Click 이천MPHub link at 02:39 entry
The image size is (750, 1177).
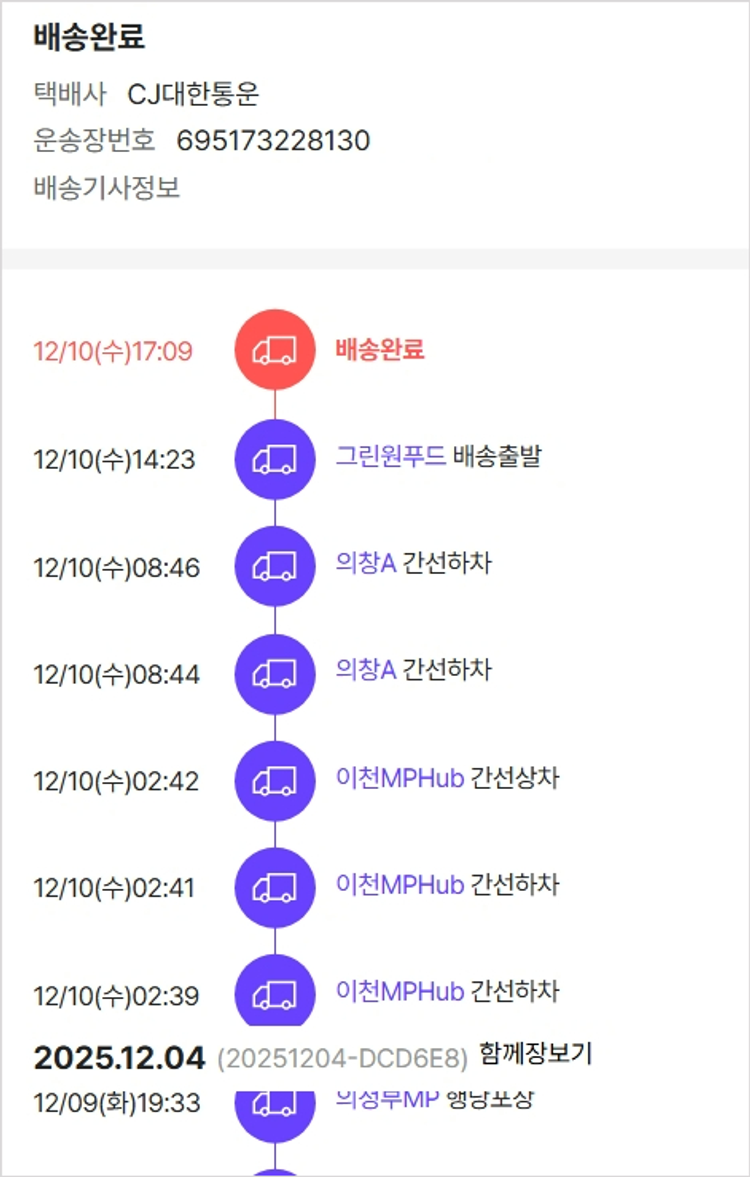pyautogui.click(x=400, y=992)
